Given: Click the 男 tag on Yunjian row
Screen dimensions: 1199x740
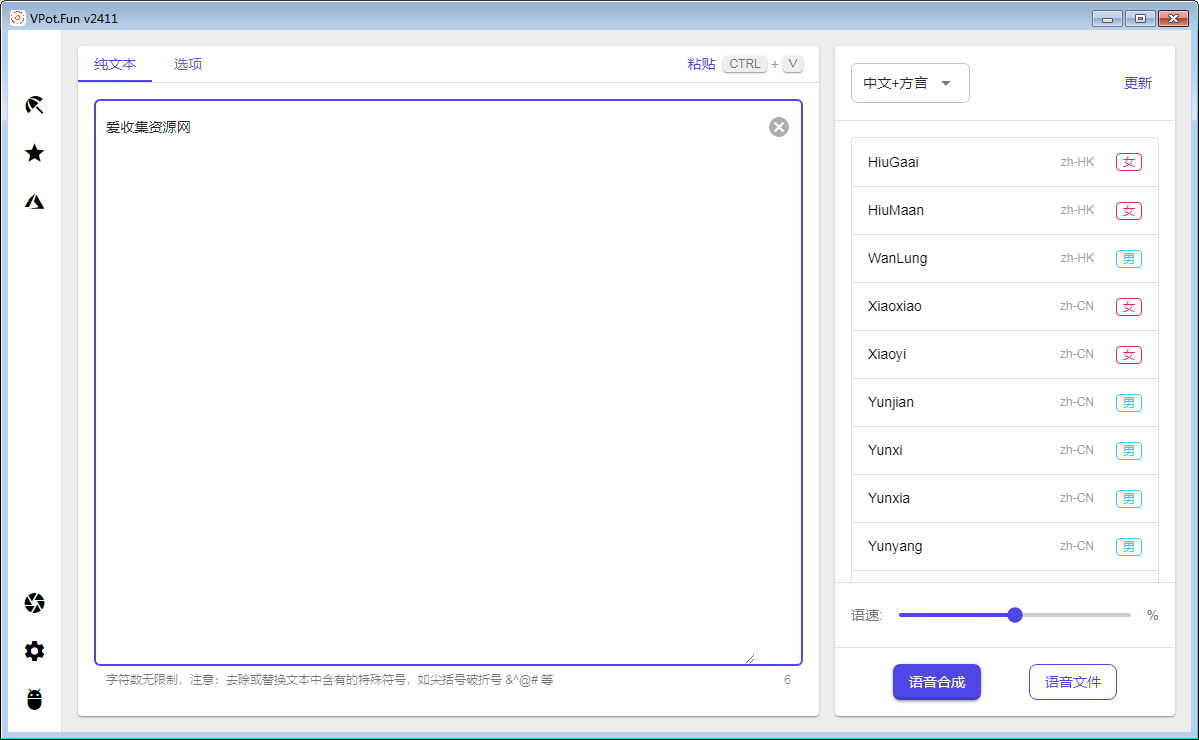Looking at the screenshot, I should [x=1129, y=403].
